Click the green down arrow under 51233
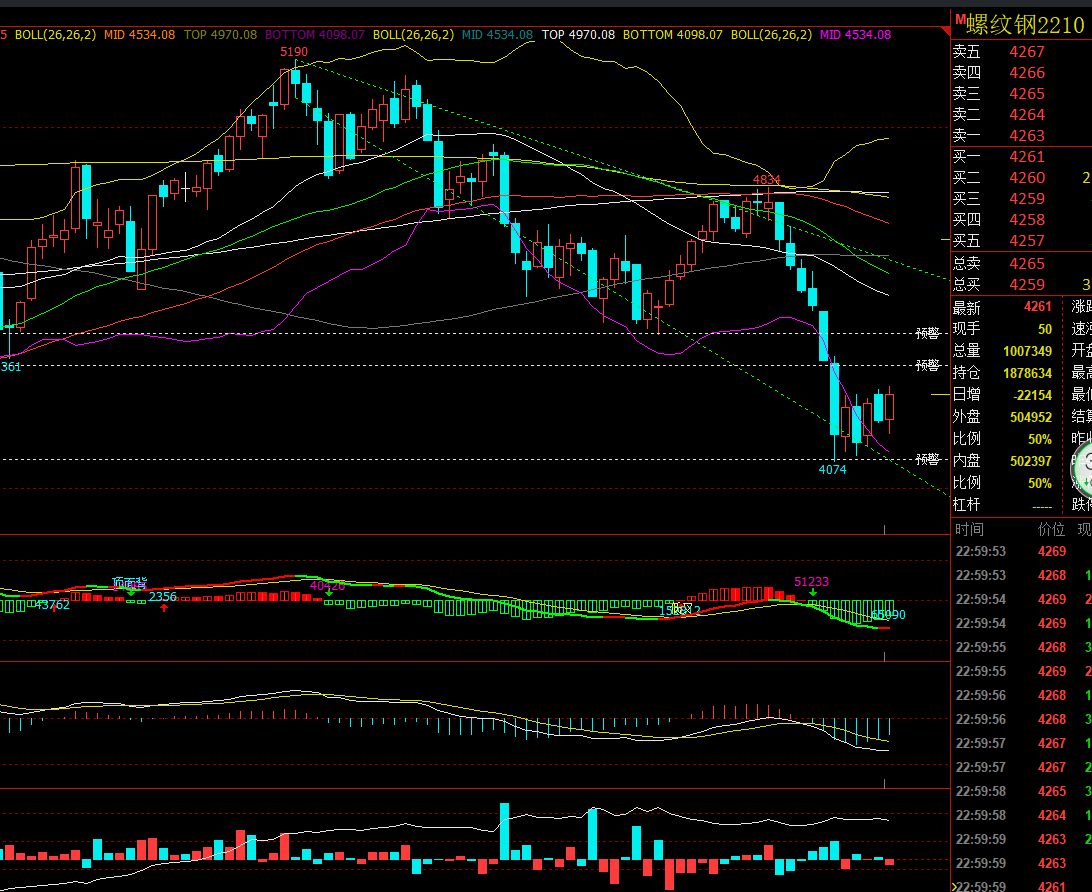The width and height of the screenshot is (1092, 892). coord(813,592)
